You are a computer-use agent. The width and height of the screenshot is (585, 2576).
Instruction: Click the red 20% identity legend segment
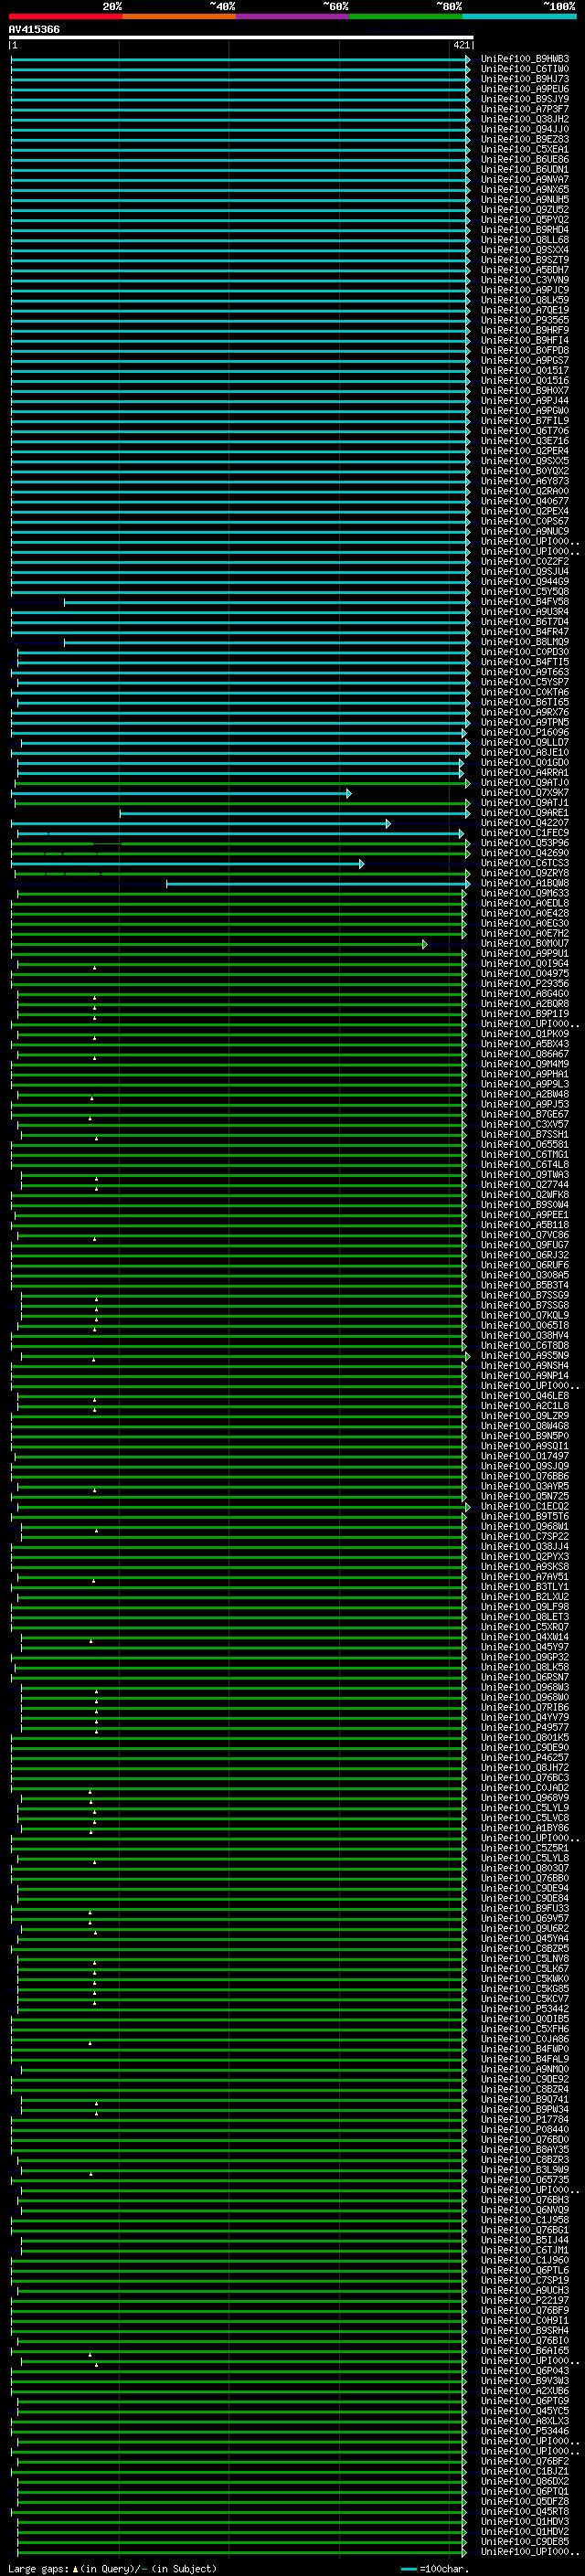pos(65,16)
